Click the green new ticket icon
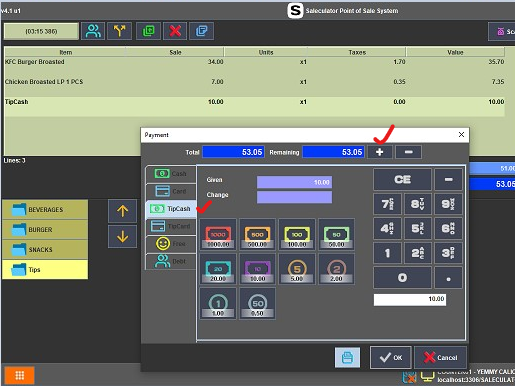This screenshot has width=515, height=386. point(148,31)
